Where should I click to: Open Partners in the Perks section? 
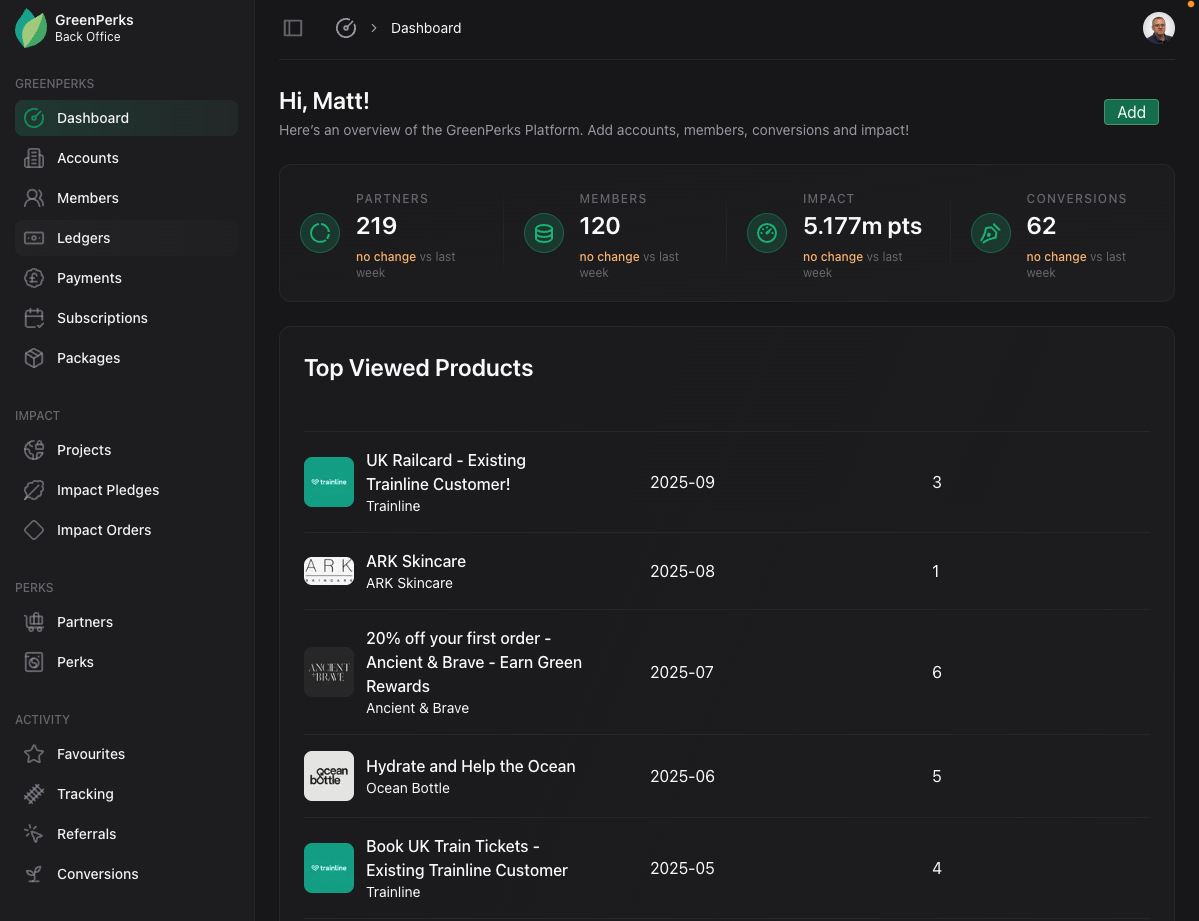pyautogui.click(x=84, y=622)
